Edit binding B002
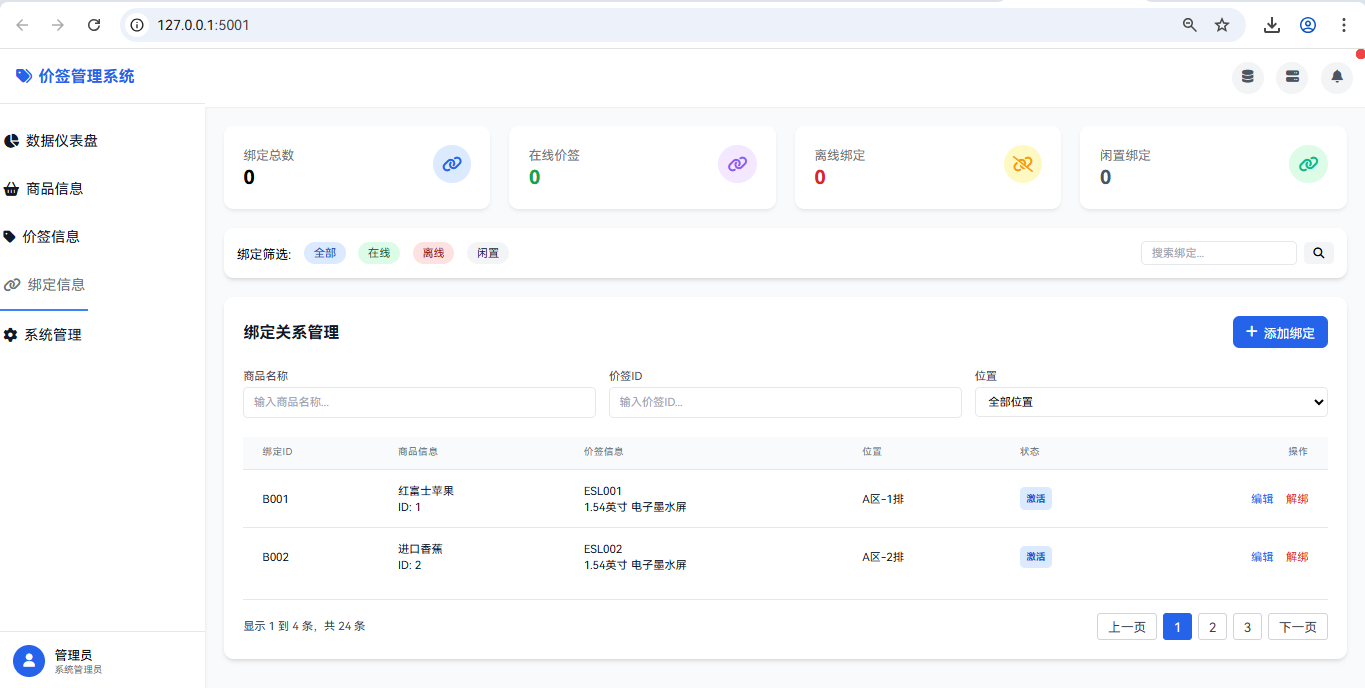1365x688 pixels. [1262, 557]
